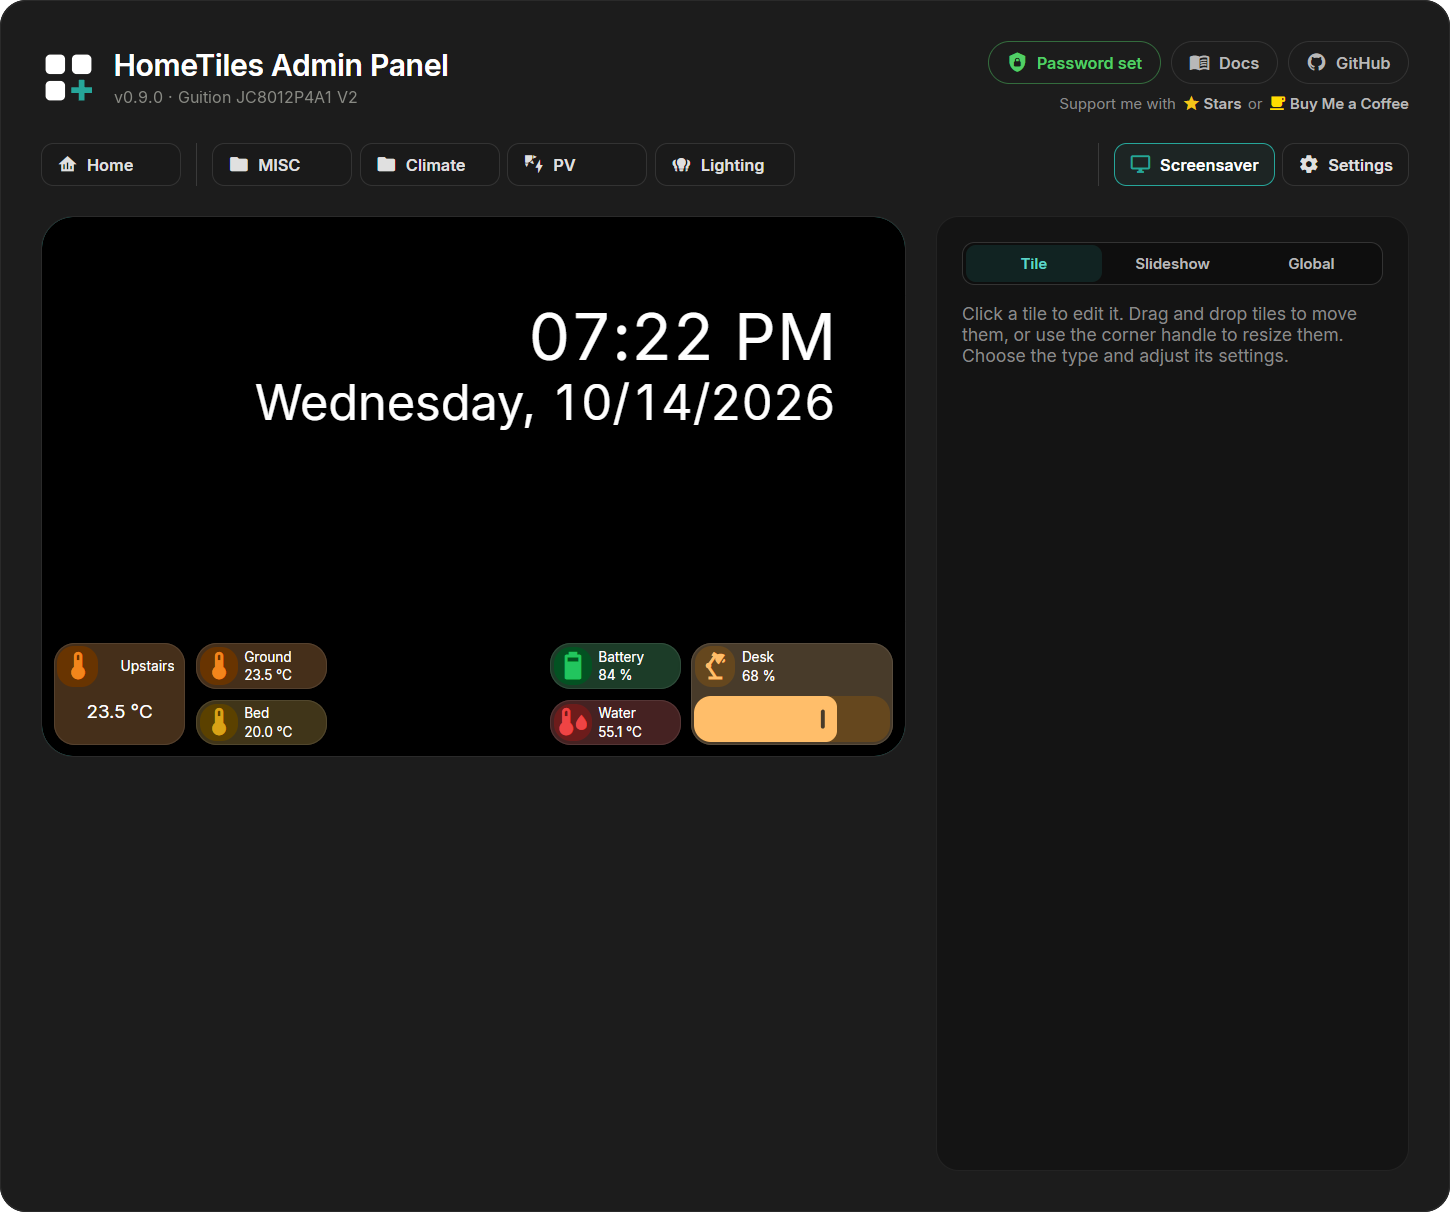Switch to the Global tab
The height and width of the screenshot is (1212, 1450).
pos(1311,264)
